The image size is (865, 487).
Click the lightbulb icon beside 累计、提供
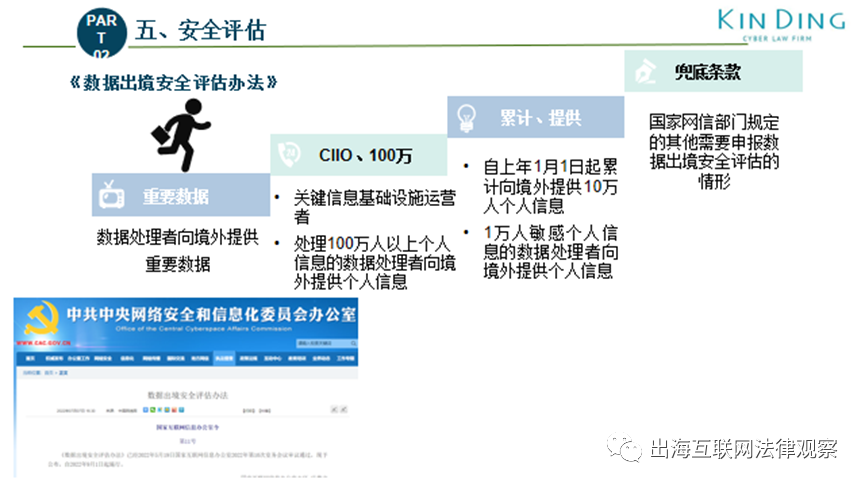click(466, 117)
